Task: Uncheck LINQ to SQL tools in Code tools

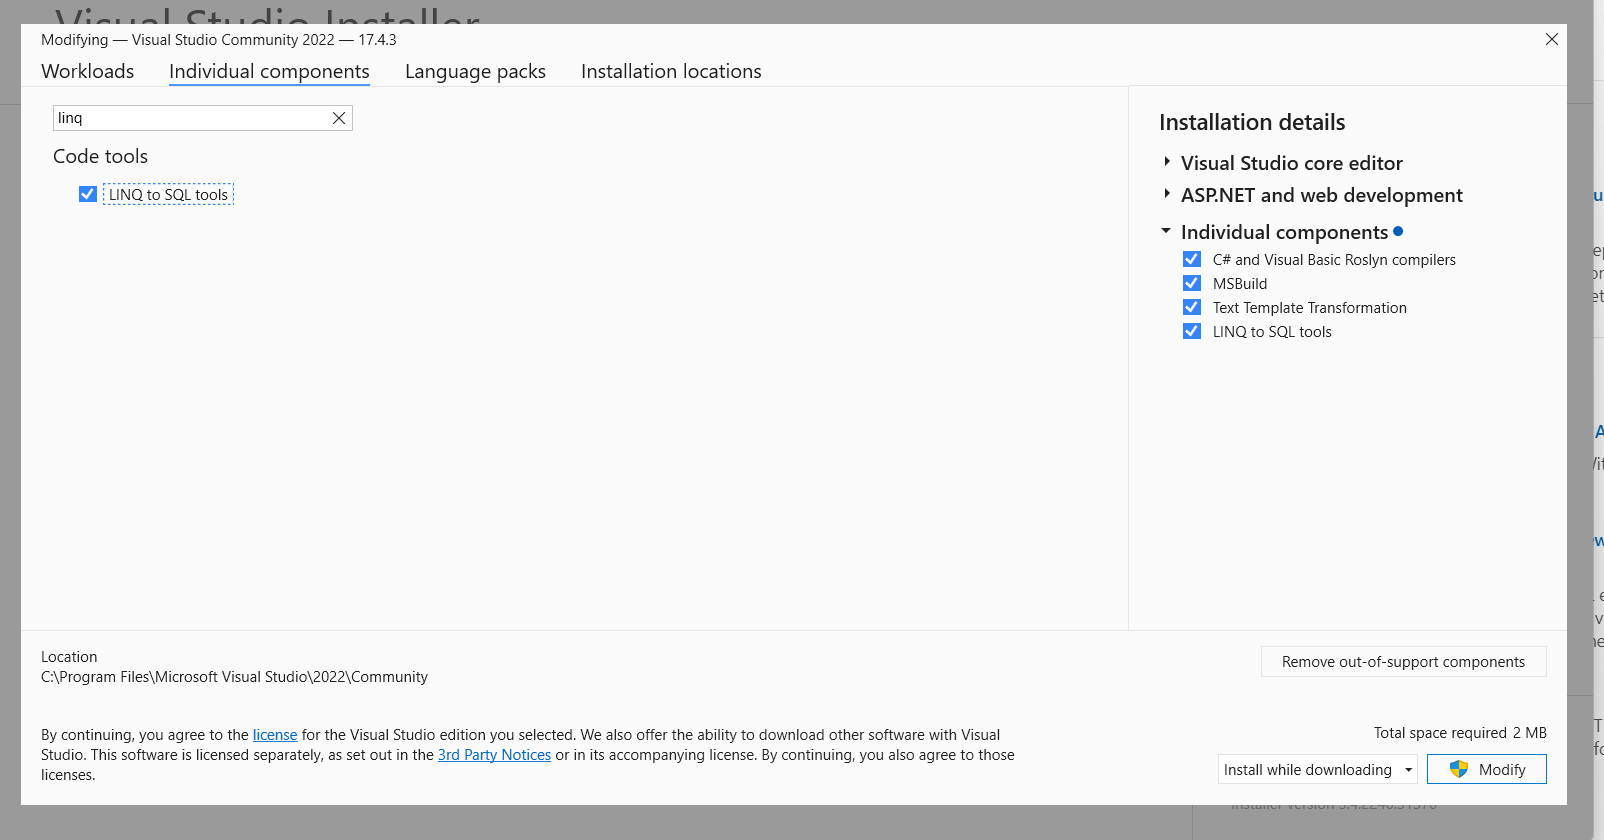Action: pyautogui.click(x=88, y=194)
